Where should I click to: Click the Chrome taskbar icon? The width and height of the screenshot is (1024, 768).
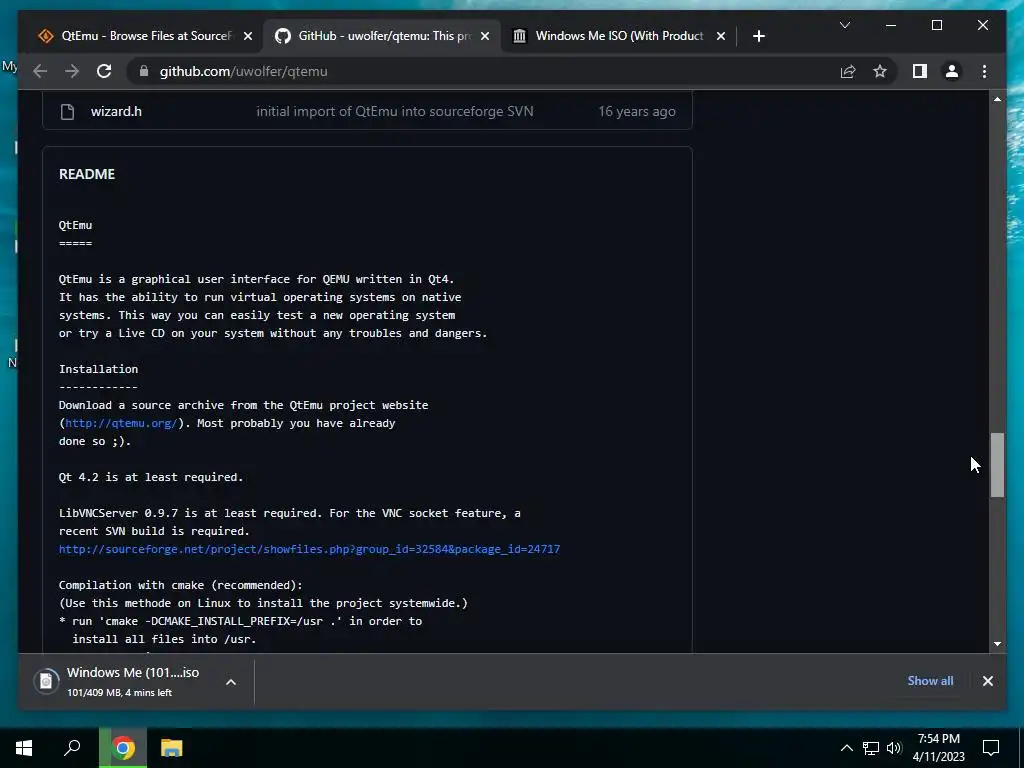[x=123, y=748]
